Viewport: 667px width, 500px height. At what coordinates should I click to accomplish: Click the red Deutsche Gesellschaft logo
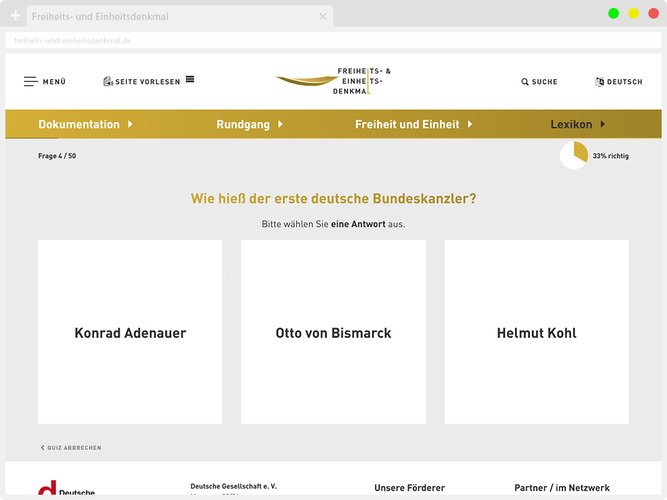[x=47, y=488]
